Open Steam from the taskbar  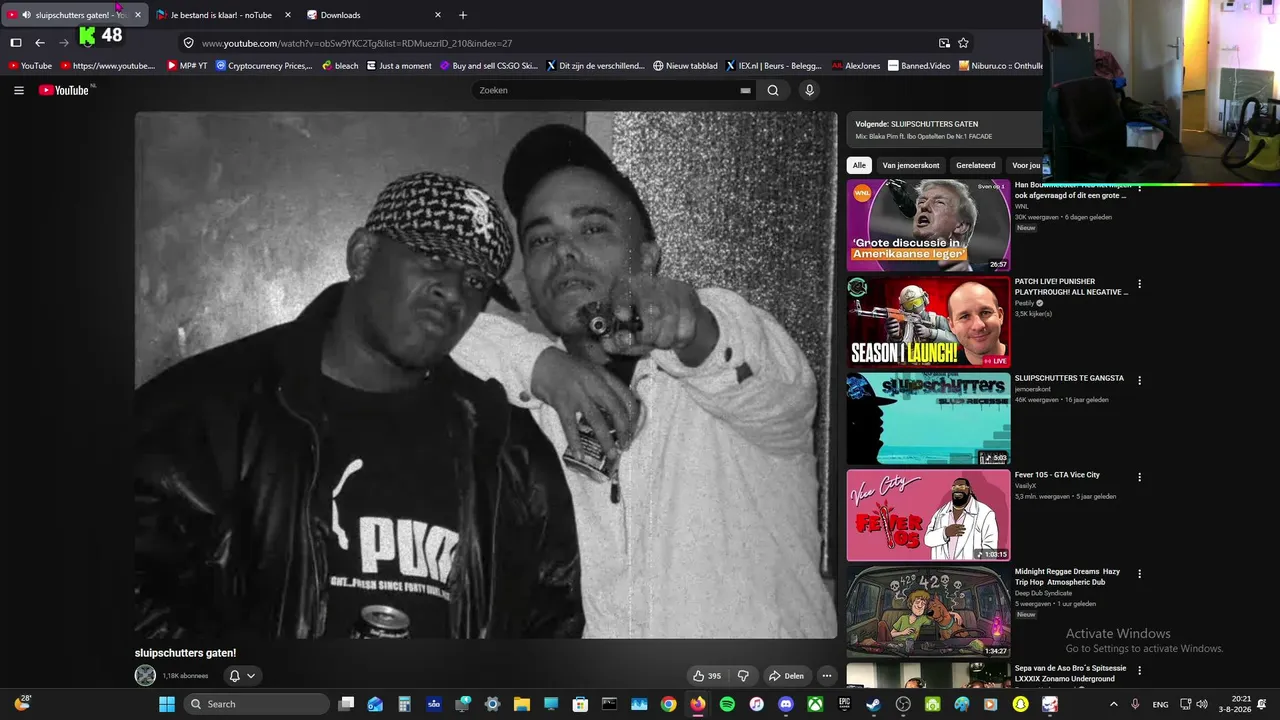pos(874,704)
